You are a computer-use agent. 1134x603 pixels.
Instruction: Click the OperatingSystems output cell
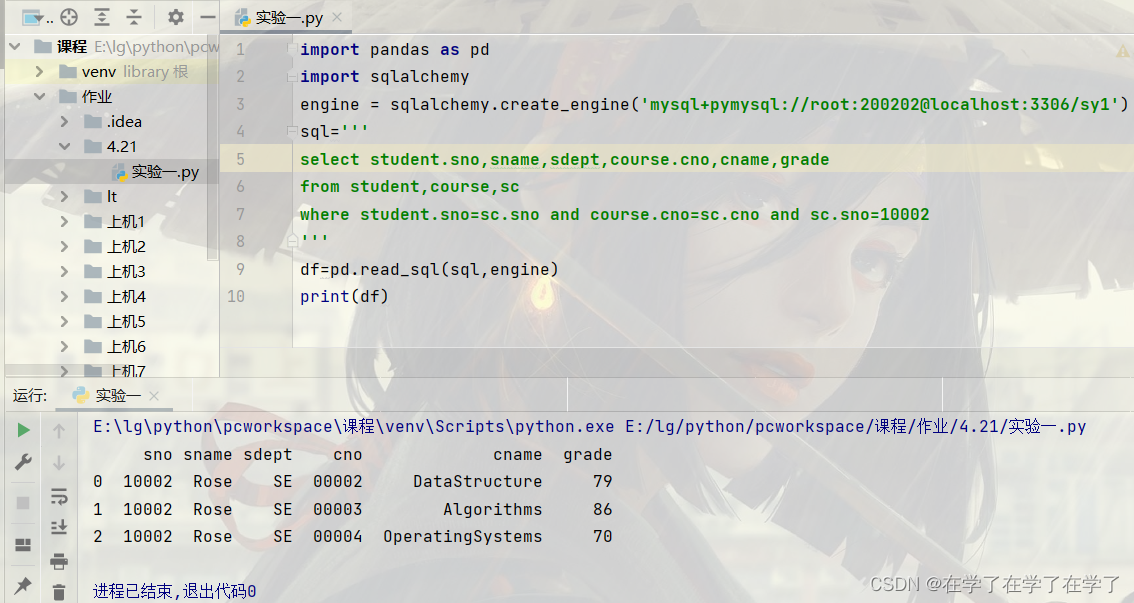(x=463, y=536)
